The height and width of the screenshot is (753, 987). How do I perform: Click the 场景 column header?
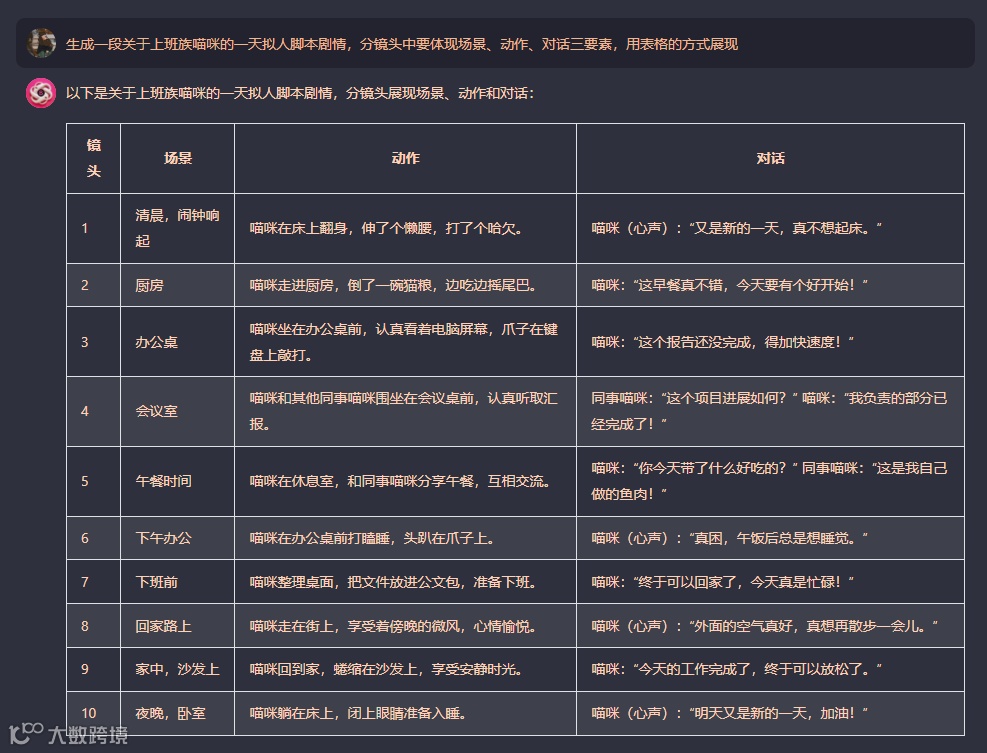pos(178,158)
